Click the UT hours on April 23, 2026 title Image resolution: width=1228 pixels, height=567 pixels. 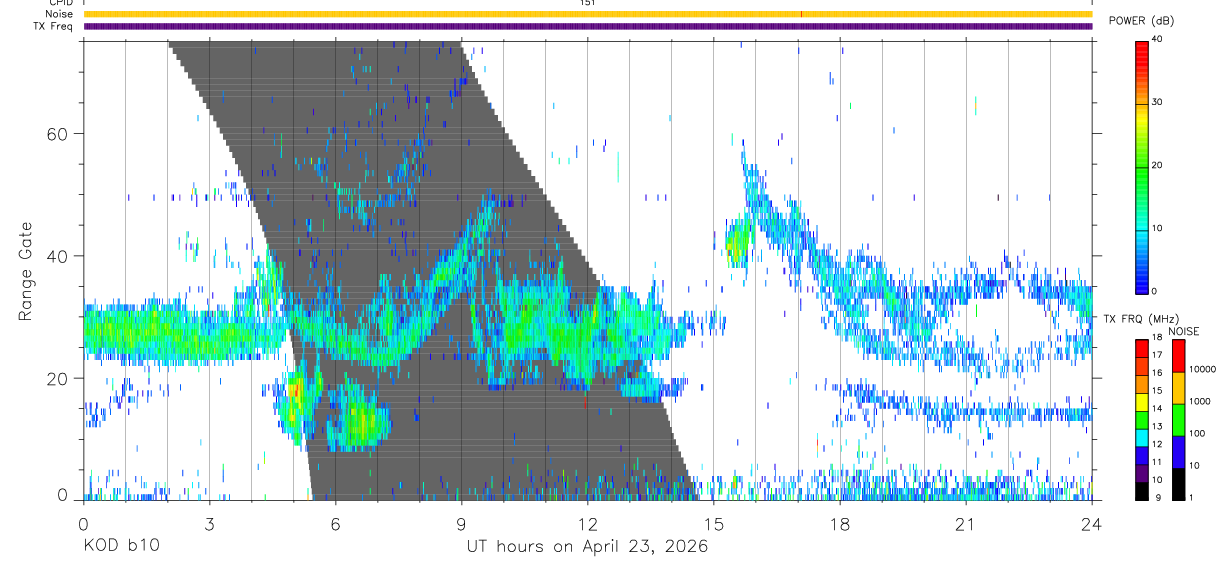pyautogui.click(x=587, y=546)
